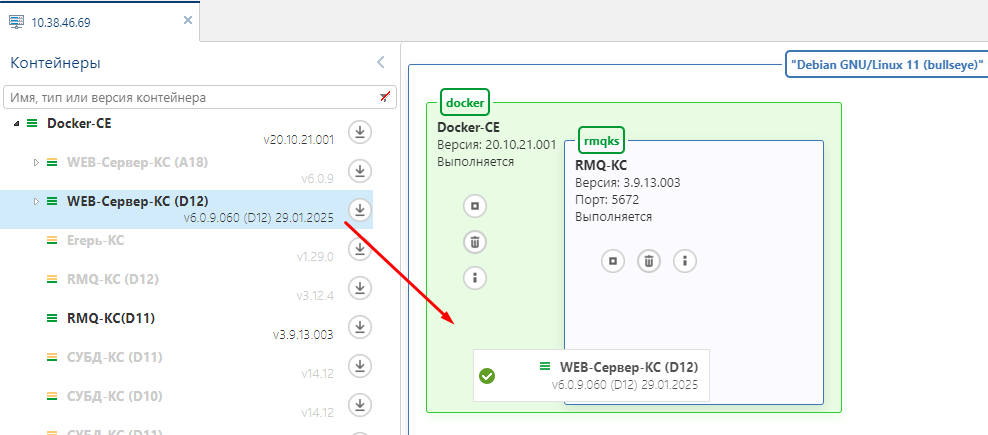Delete RMQ-КС container with trash icon
This screenshot has width=988, height=435.
[x=649, y=260]
